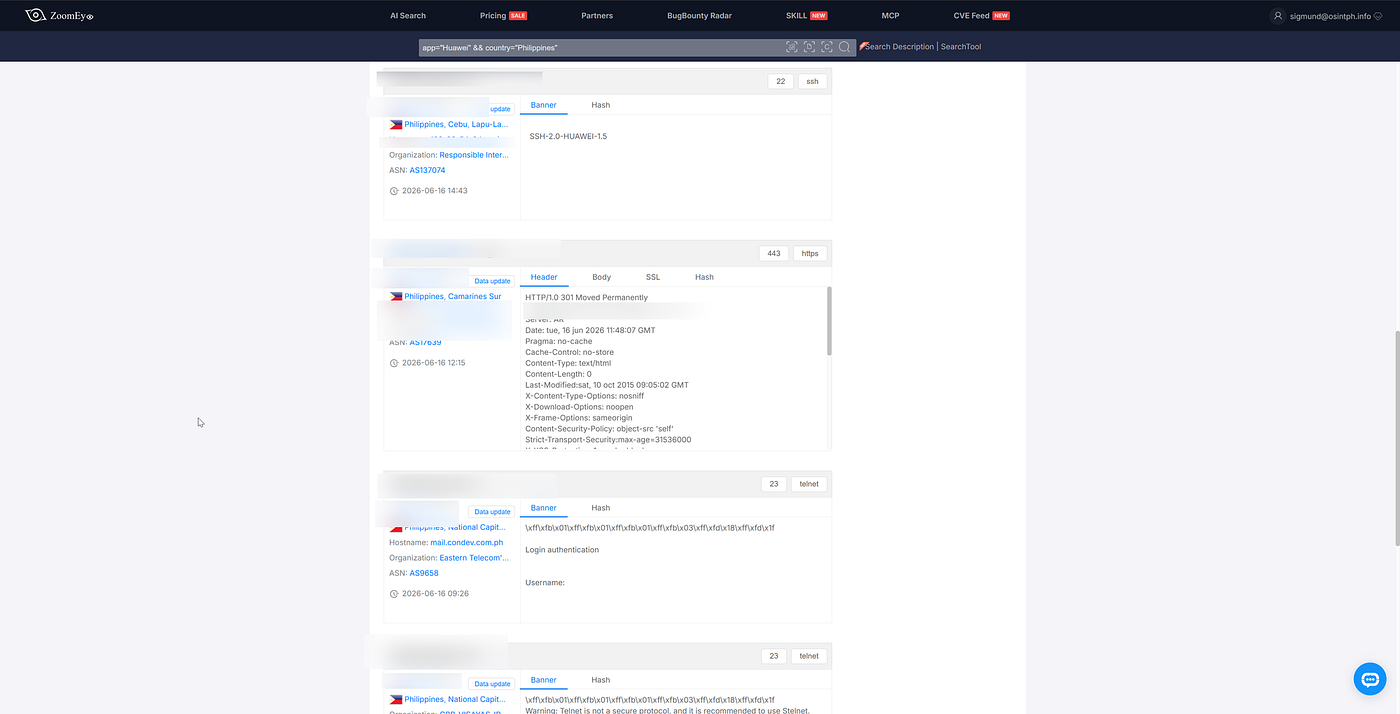
Task: Click the clock icon beside 2026-06-16 09:26
Action: tap(394, 594)
